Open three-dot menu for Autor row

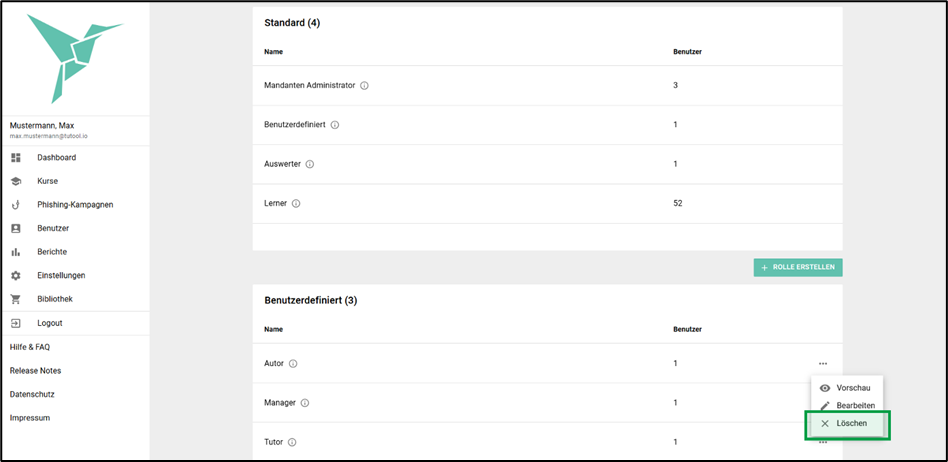823,364
